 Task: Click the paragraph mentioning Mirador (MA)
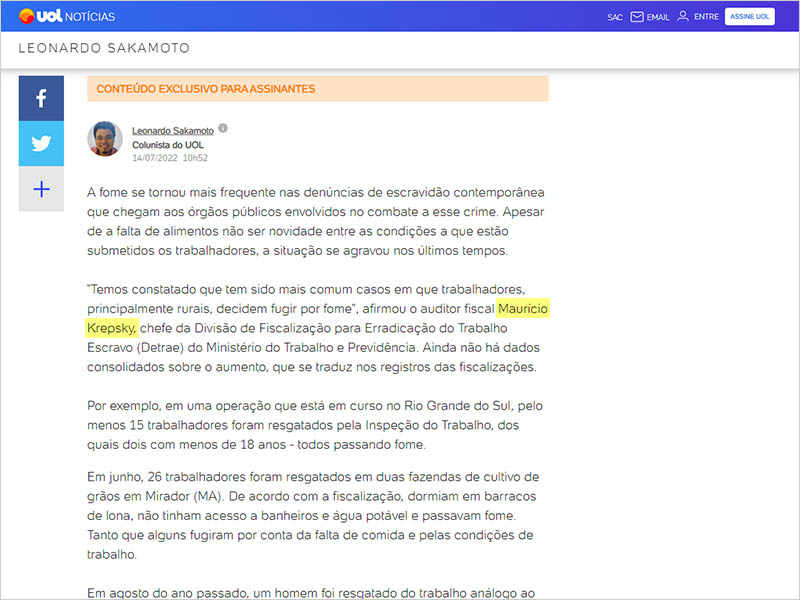click(x=314, y=514)
